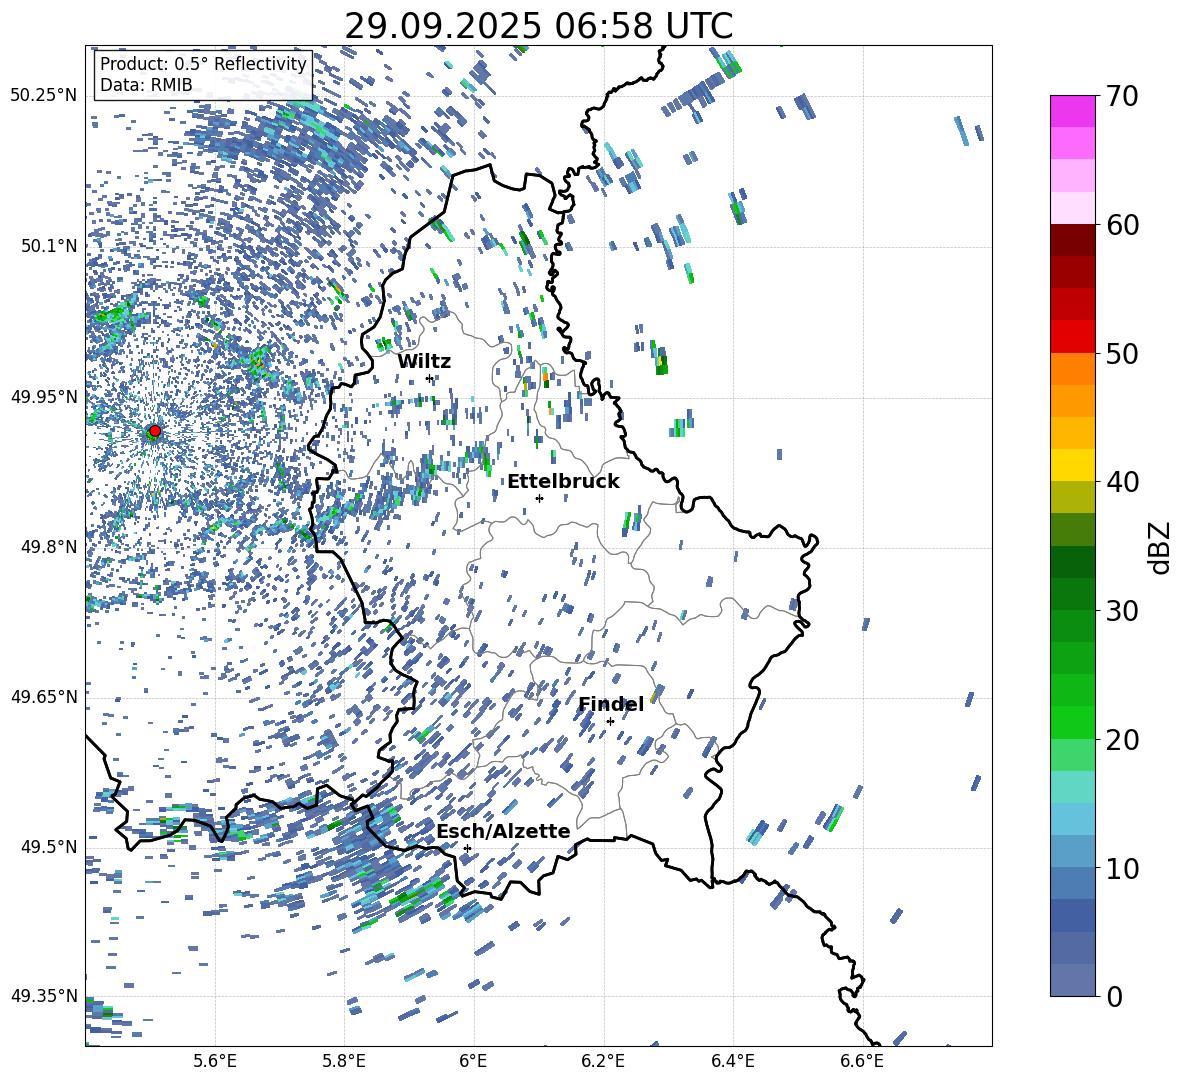Click the 50.25°N latitude tick label

pyautogui.click(x=43, y=95)
